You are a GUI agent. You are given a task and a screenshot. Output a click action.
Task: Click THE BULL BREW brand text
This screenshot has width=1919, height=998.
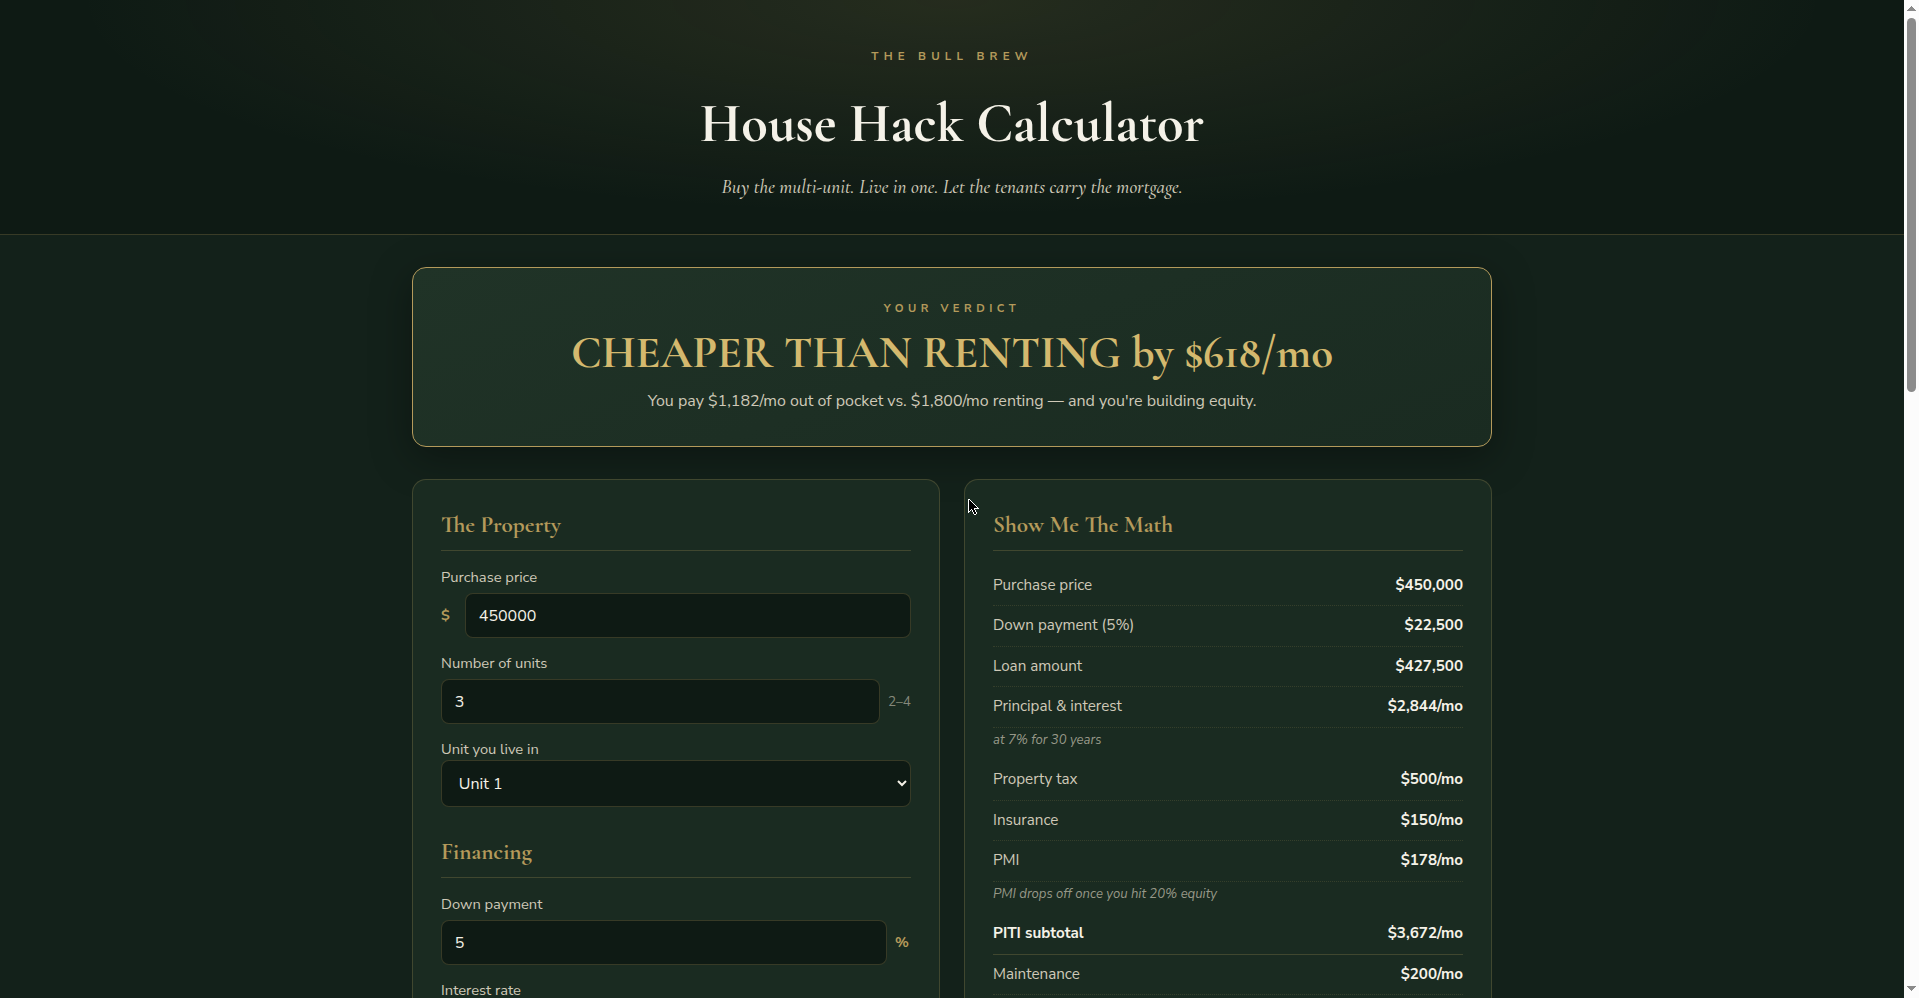[951, 56]
